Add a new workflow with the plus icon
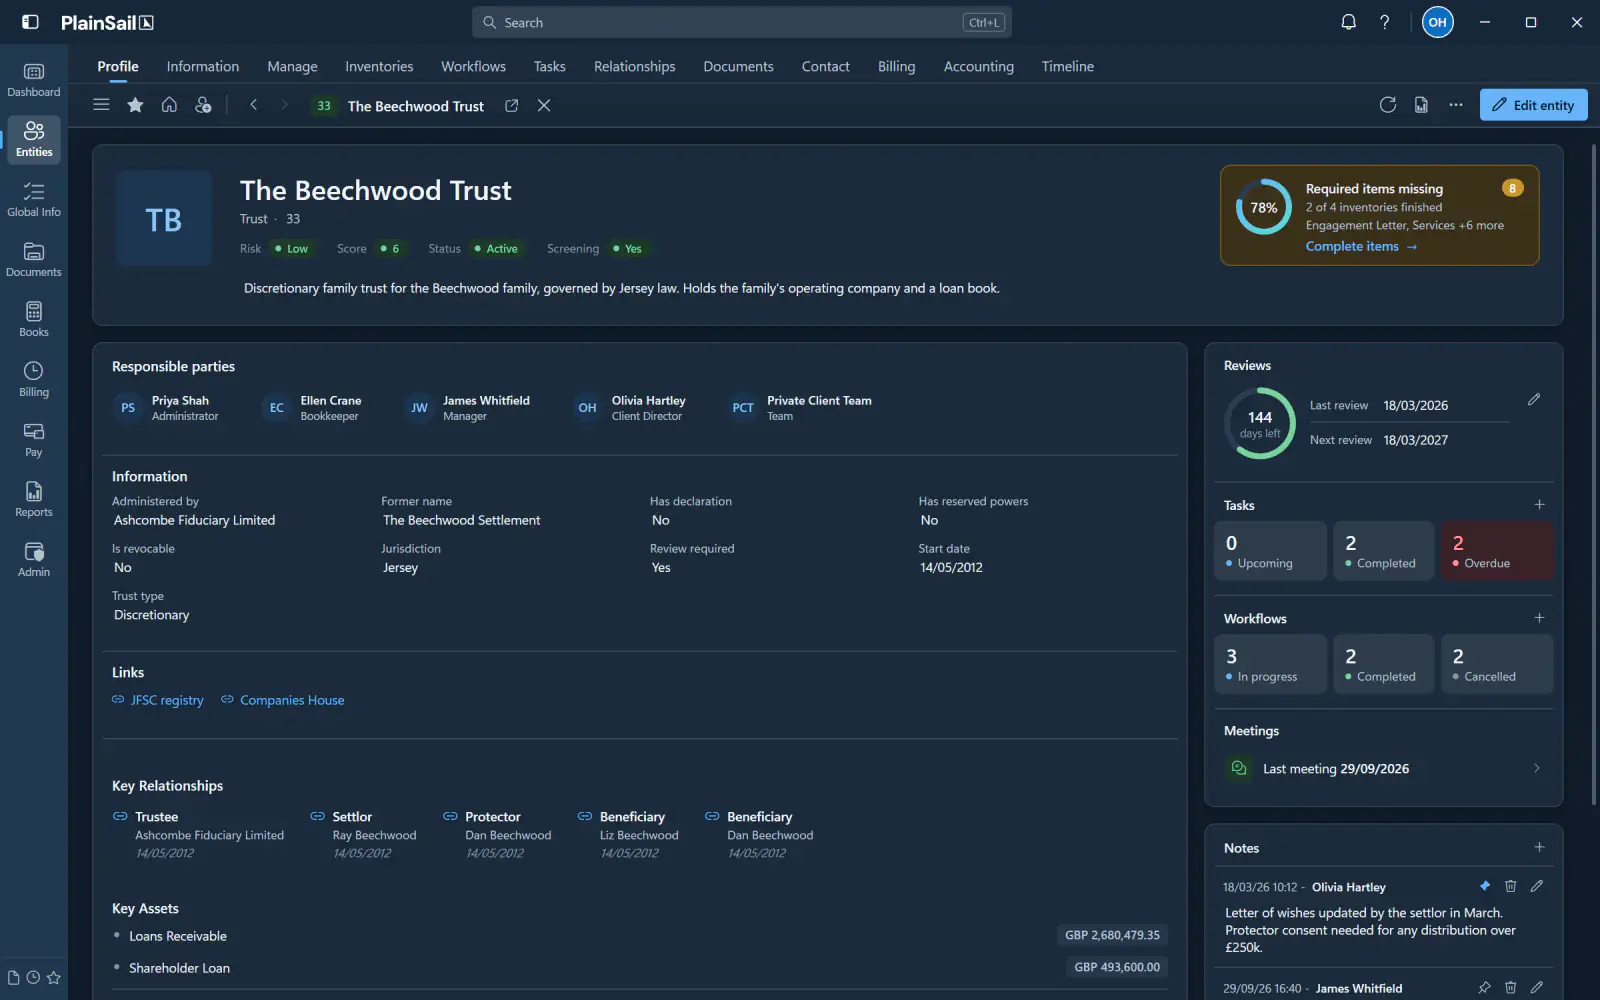 [x=1539, y=618]
